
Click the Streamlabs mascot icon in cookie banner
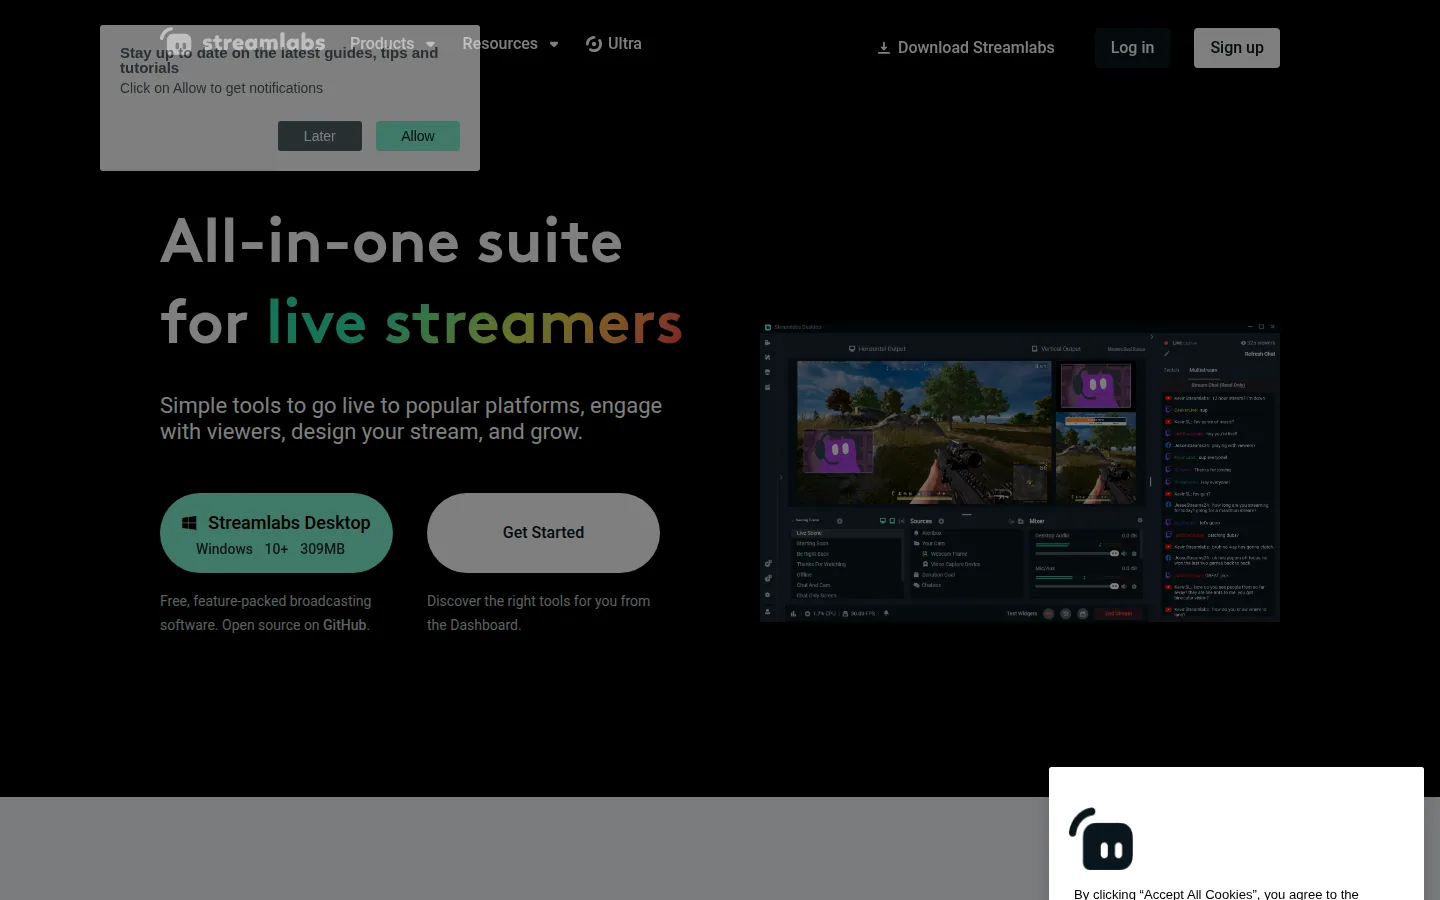1101,839
